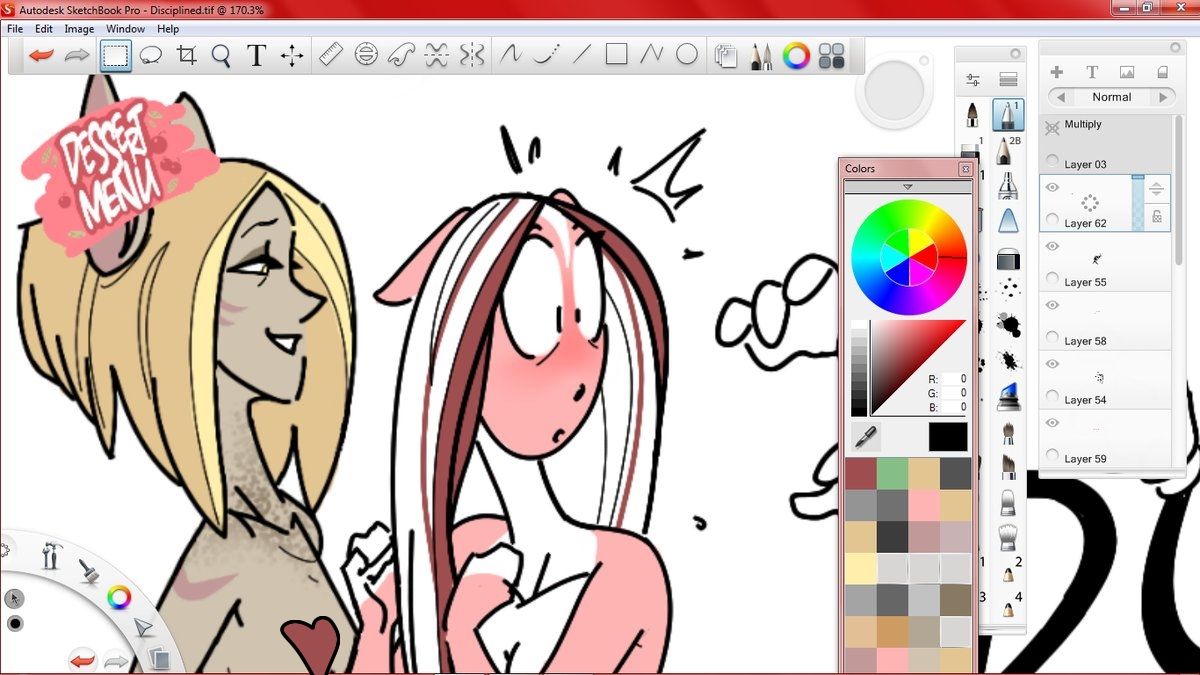Click Layer 03 radial marker circle
1200x675 pixels.
click(1052, 161)
